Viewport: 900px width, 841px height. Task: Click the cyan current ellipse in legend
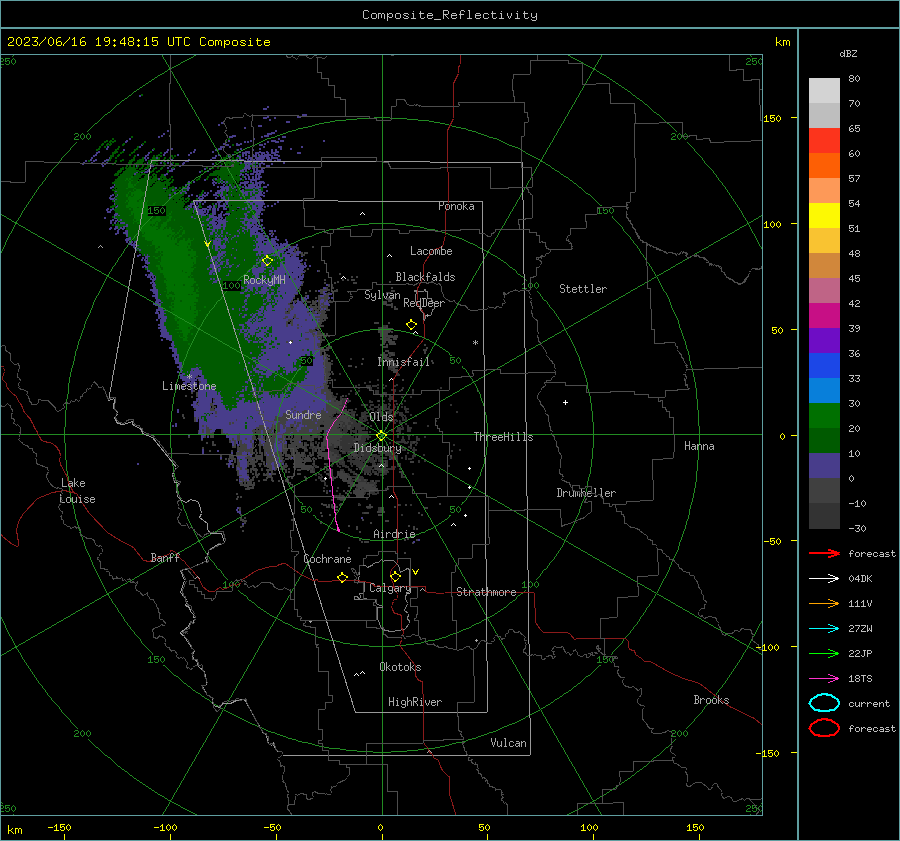[x=824, y=703]
